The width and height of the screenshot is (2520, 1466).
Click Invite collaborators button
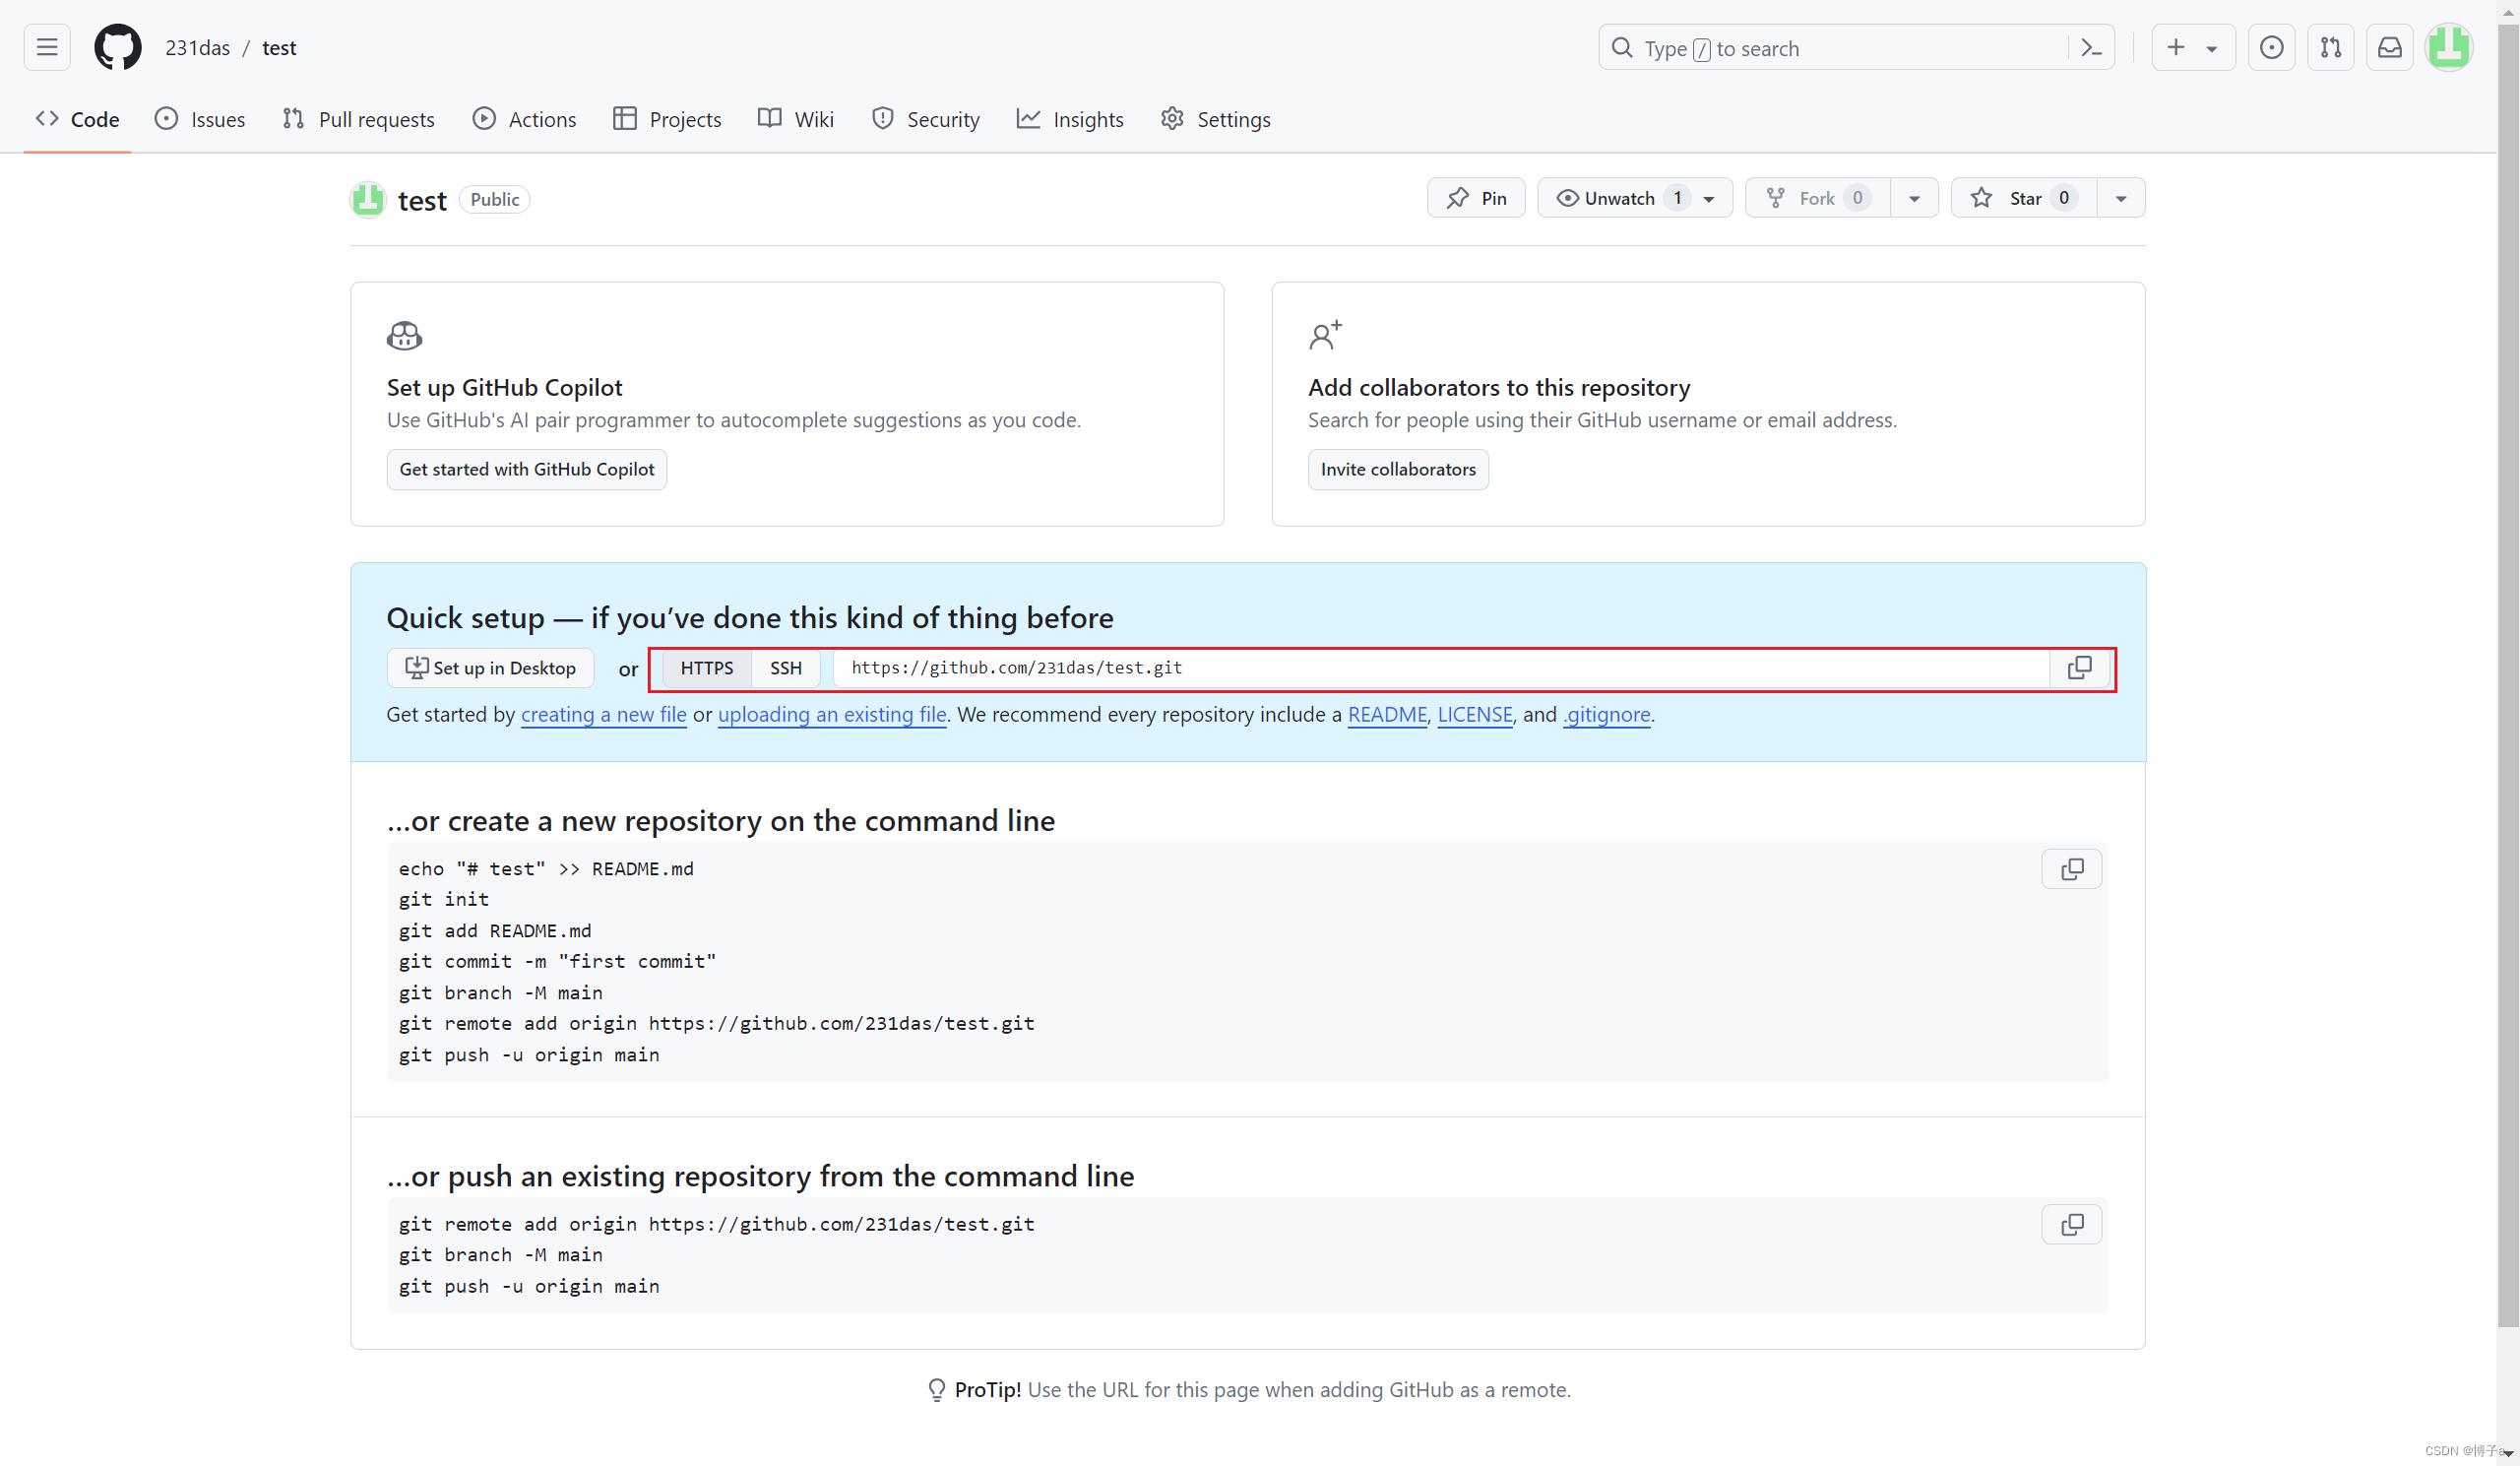[1397, 469]
